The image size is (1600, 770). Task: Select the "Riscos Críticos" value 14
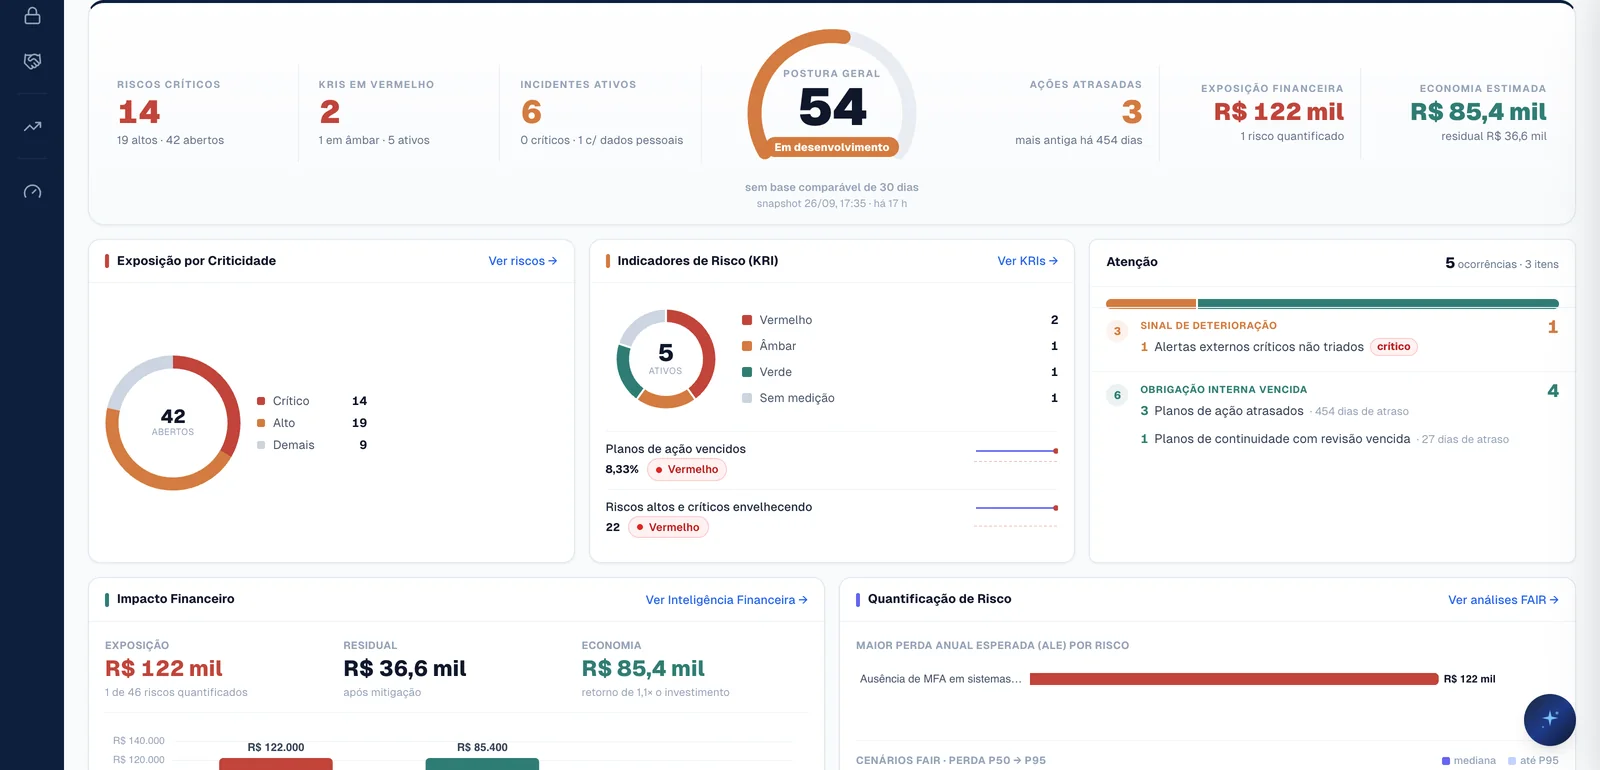[x=139, y=112]
